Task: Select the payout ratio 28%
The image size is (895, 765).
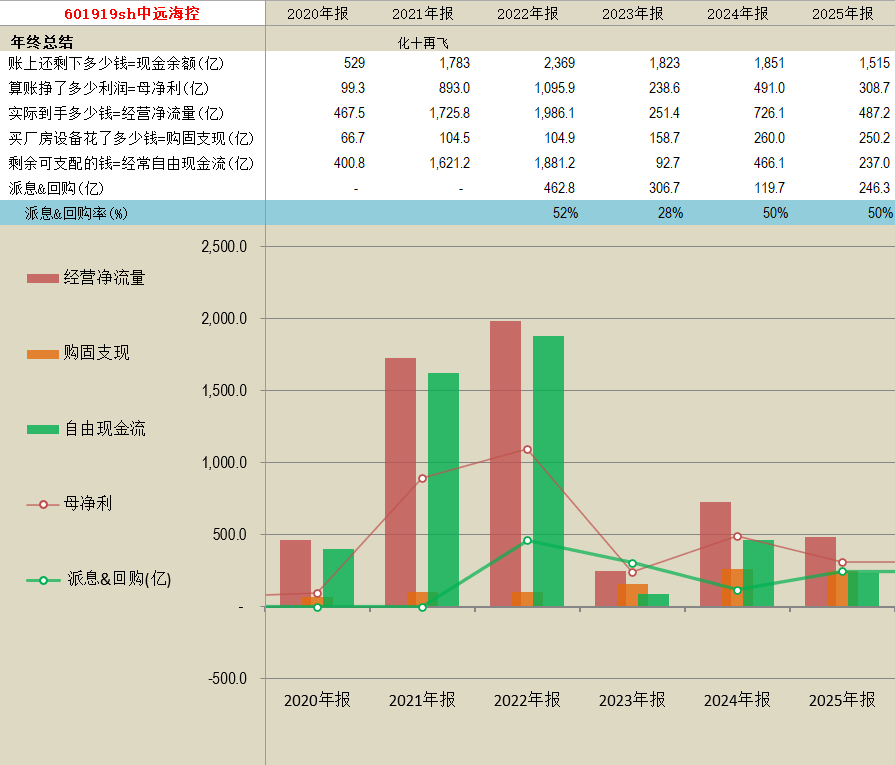Action: [x=671, y=213]
